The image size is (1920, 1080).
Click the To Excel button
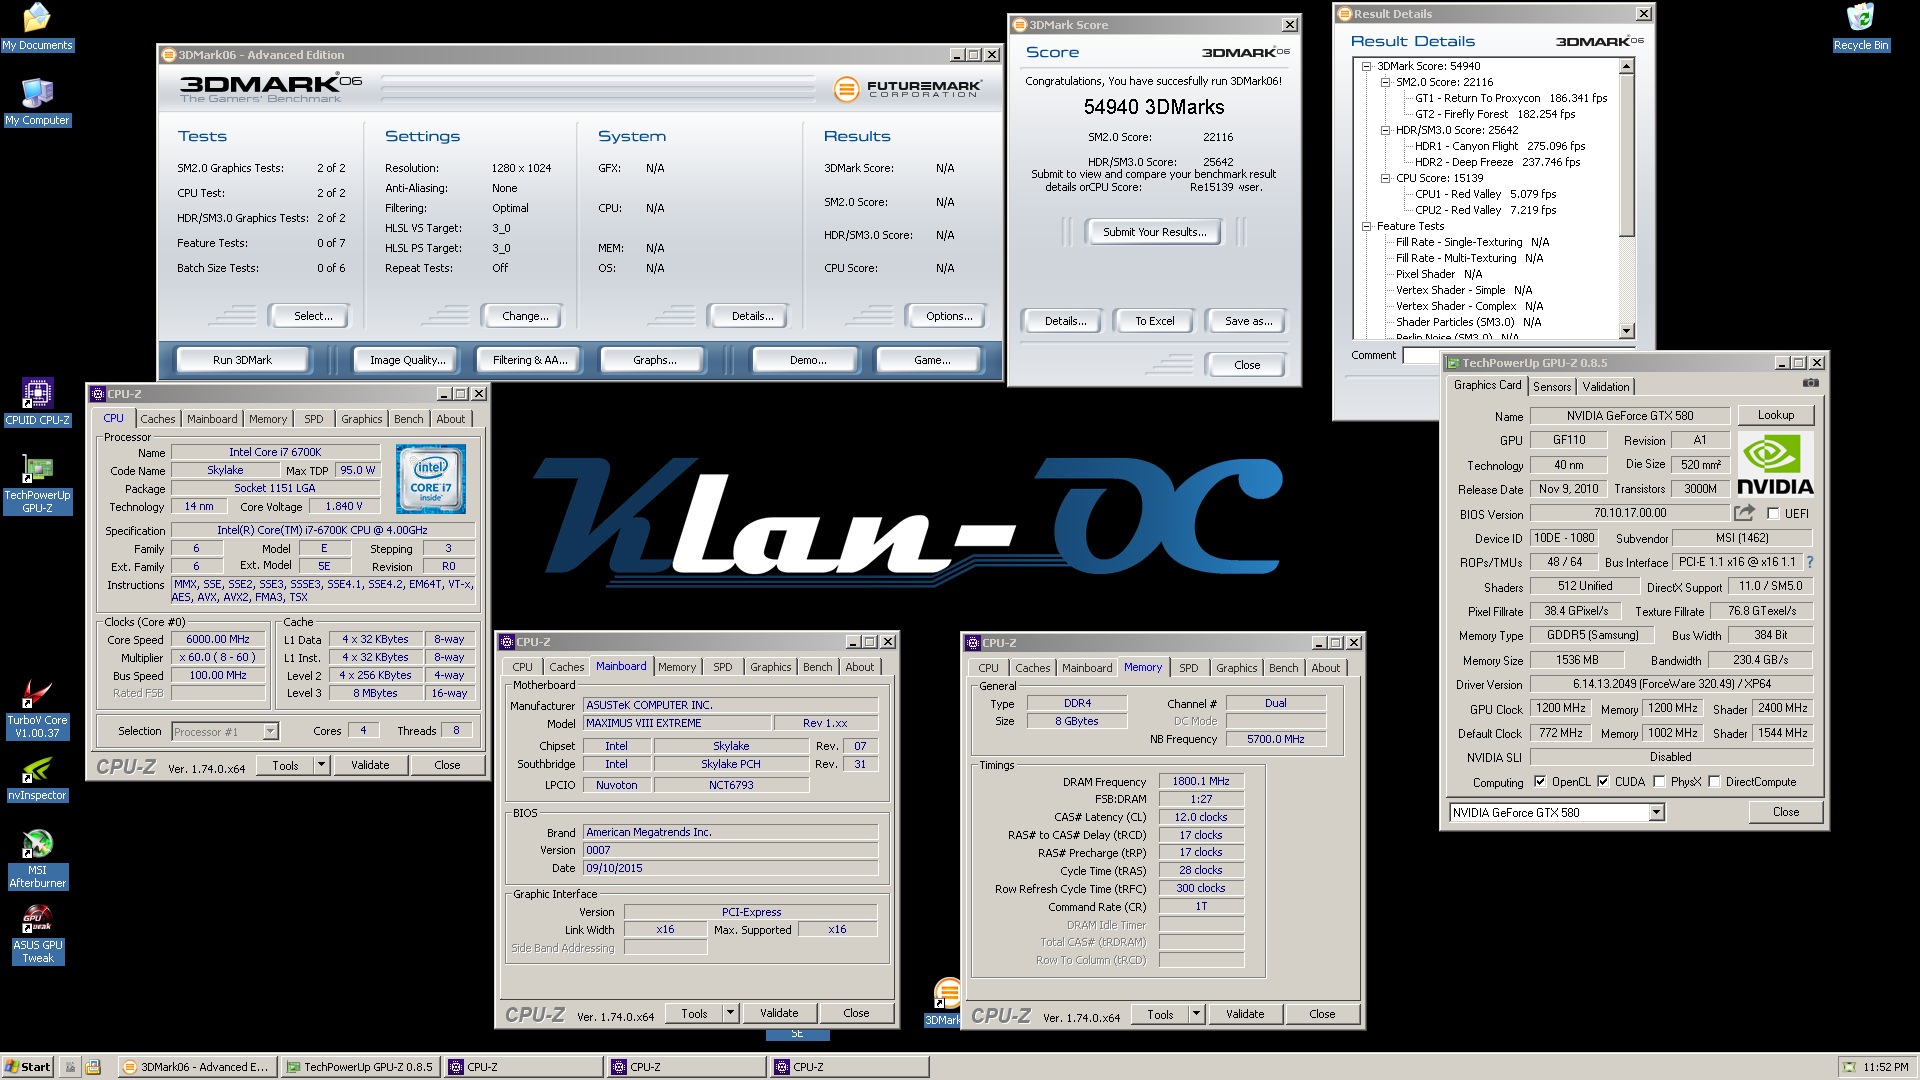[1154, 321]
